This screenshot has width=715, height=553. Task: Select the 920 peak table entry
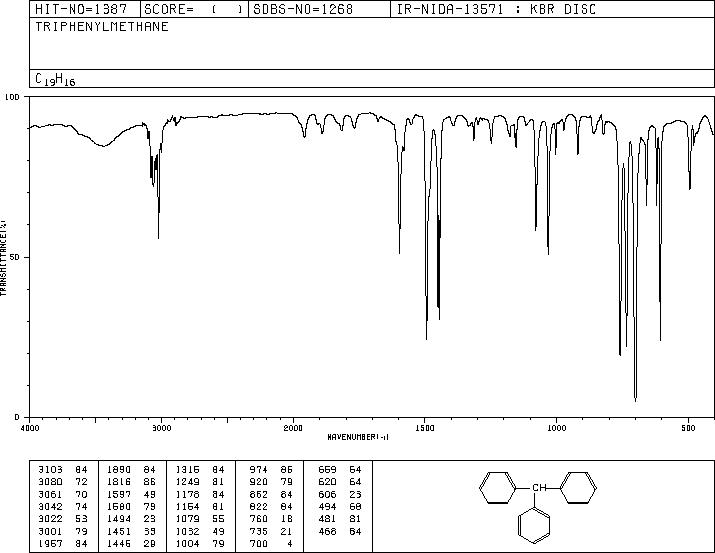point(271,481)
